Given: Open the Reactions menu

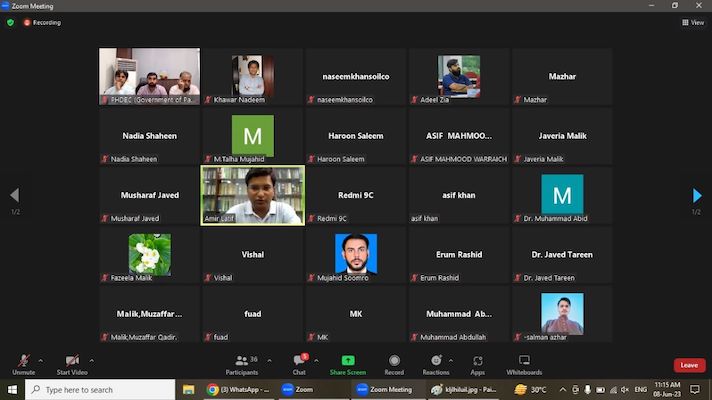Looking at the screenshot, I should (x=436, y=362).
